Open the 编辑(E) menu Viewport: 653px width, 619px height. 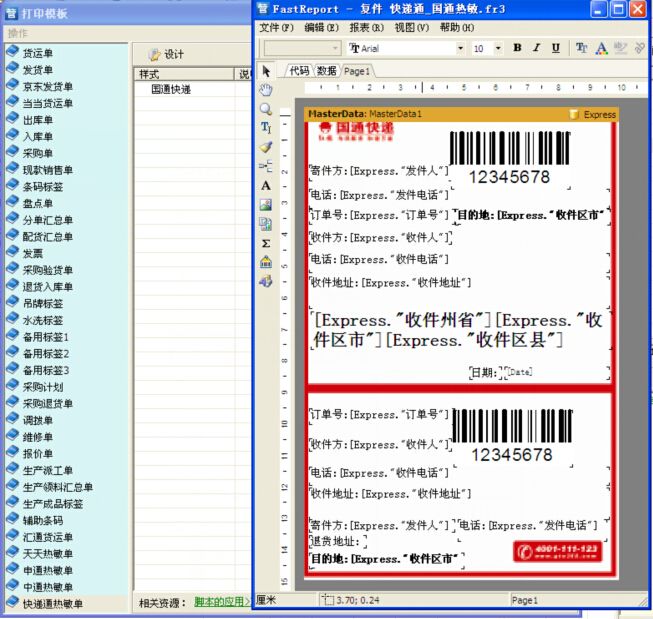point(322,27)
